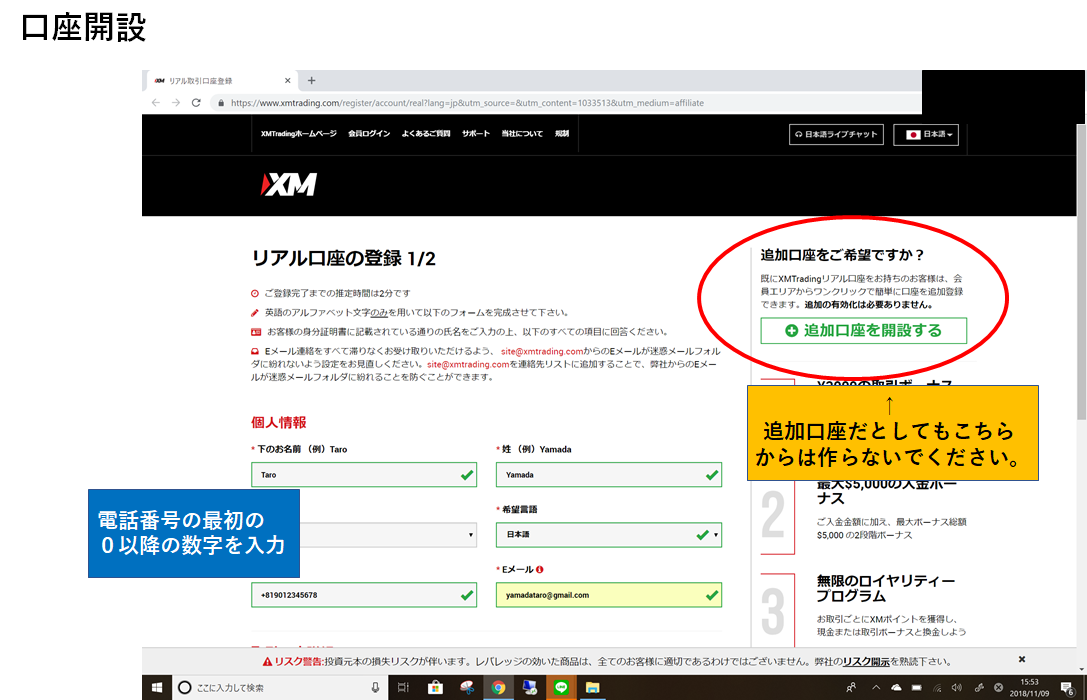Go back with the browser back arrow

click(156, 103)
